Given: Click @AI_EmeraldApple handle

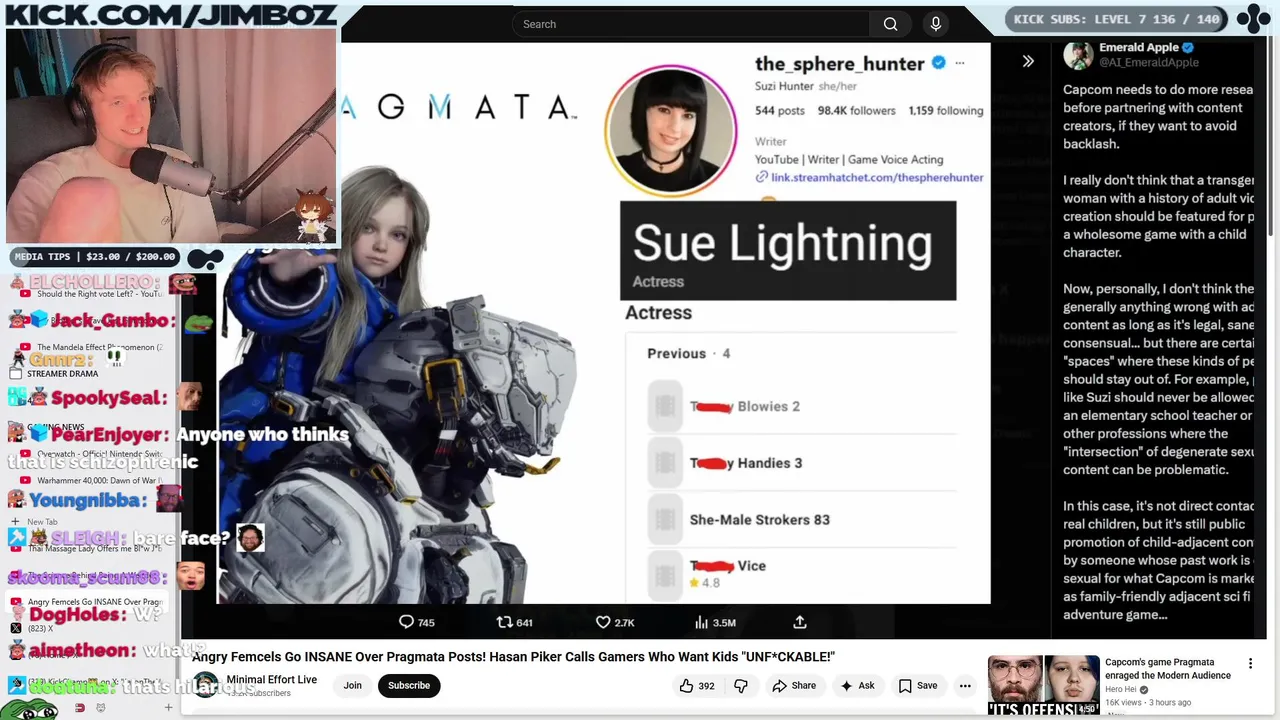Looking at the screenshot, I should point(1149,62).
